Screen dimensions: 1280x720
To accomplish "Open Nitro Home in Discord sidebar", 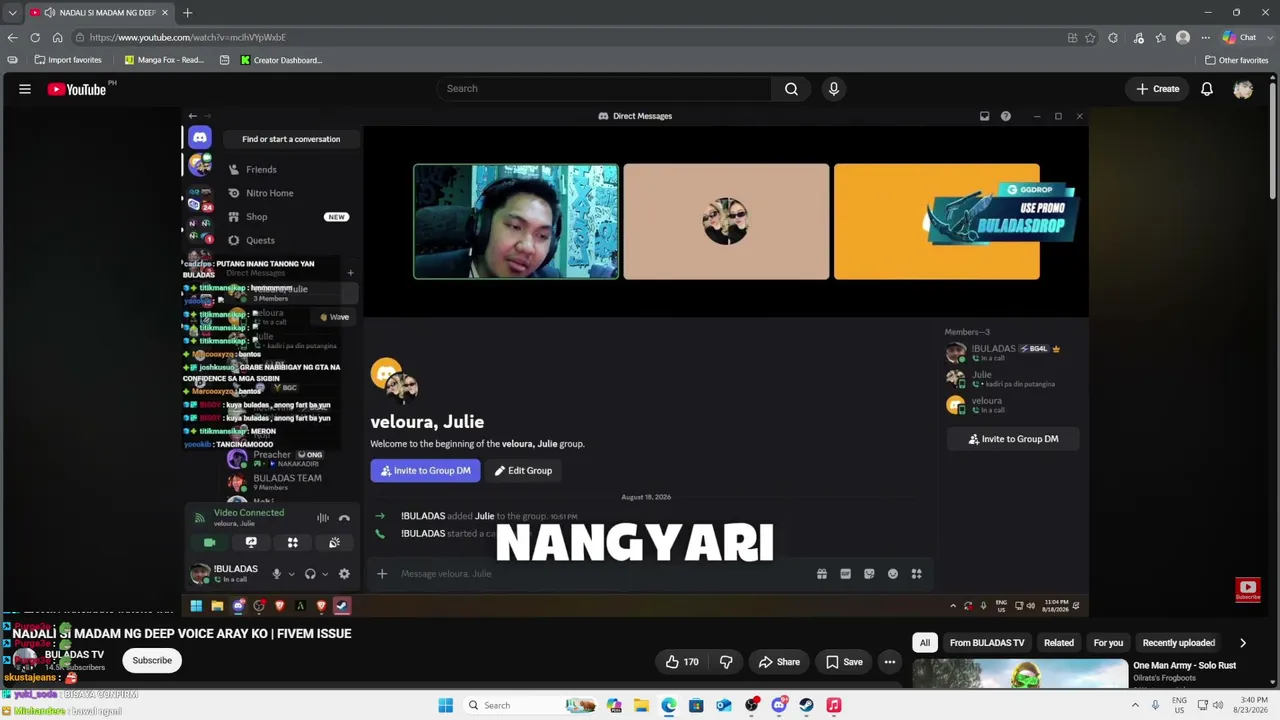I will (x=270, y=193).
